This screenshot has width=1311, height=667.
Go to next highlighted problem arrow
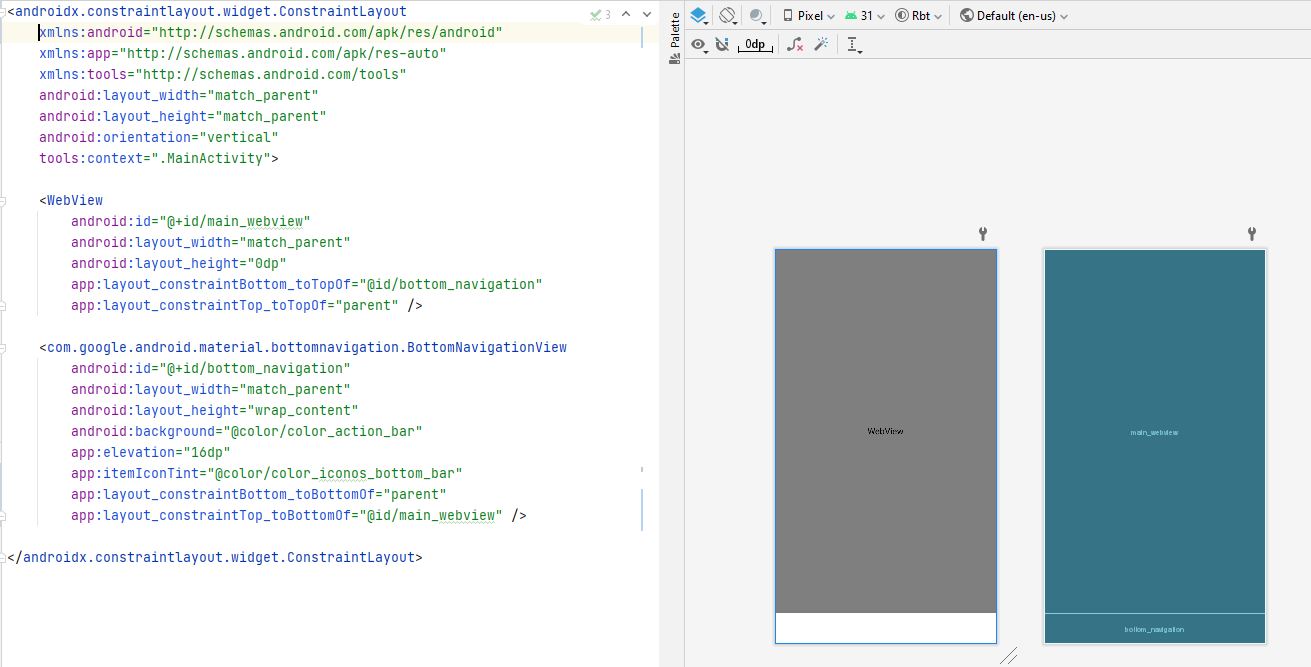click(x=645, y=15)
